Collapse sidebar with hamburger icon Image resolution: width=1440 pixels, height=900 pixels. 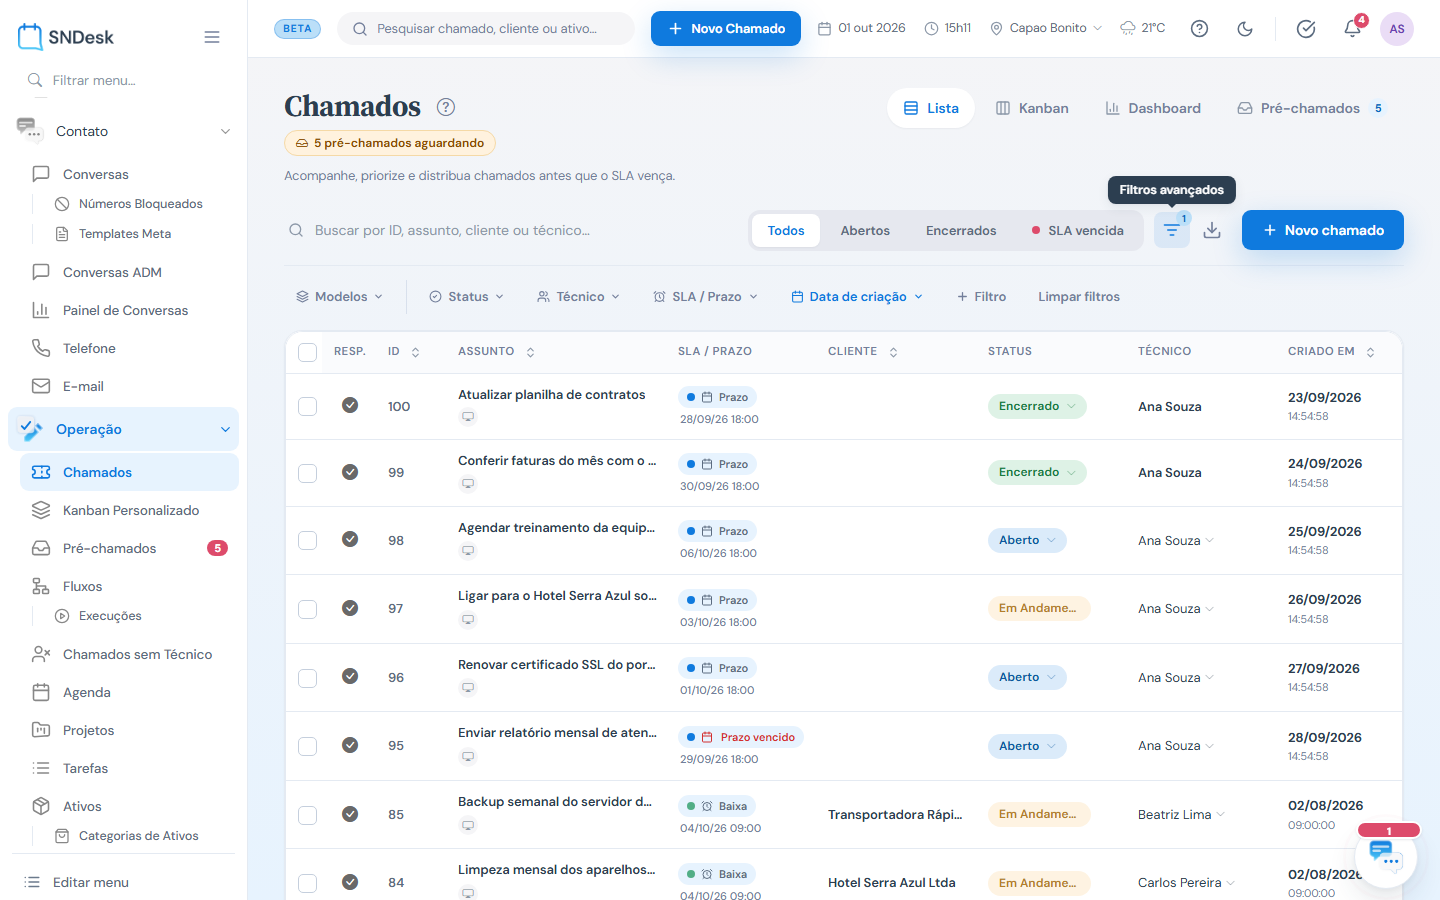pos(212,37)
